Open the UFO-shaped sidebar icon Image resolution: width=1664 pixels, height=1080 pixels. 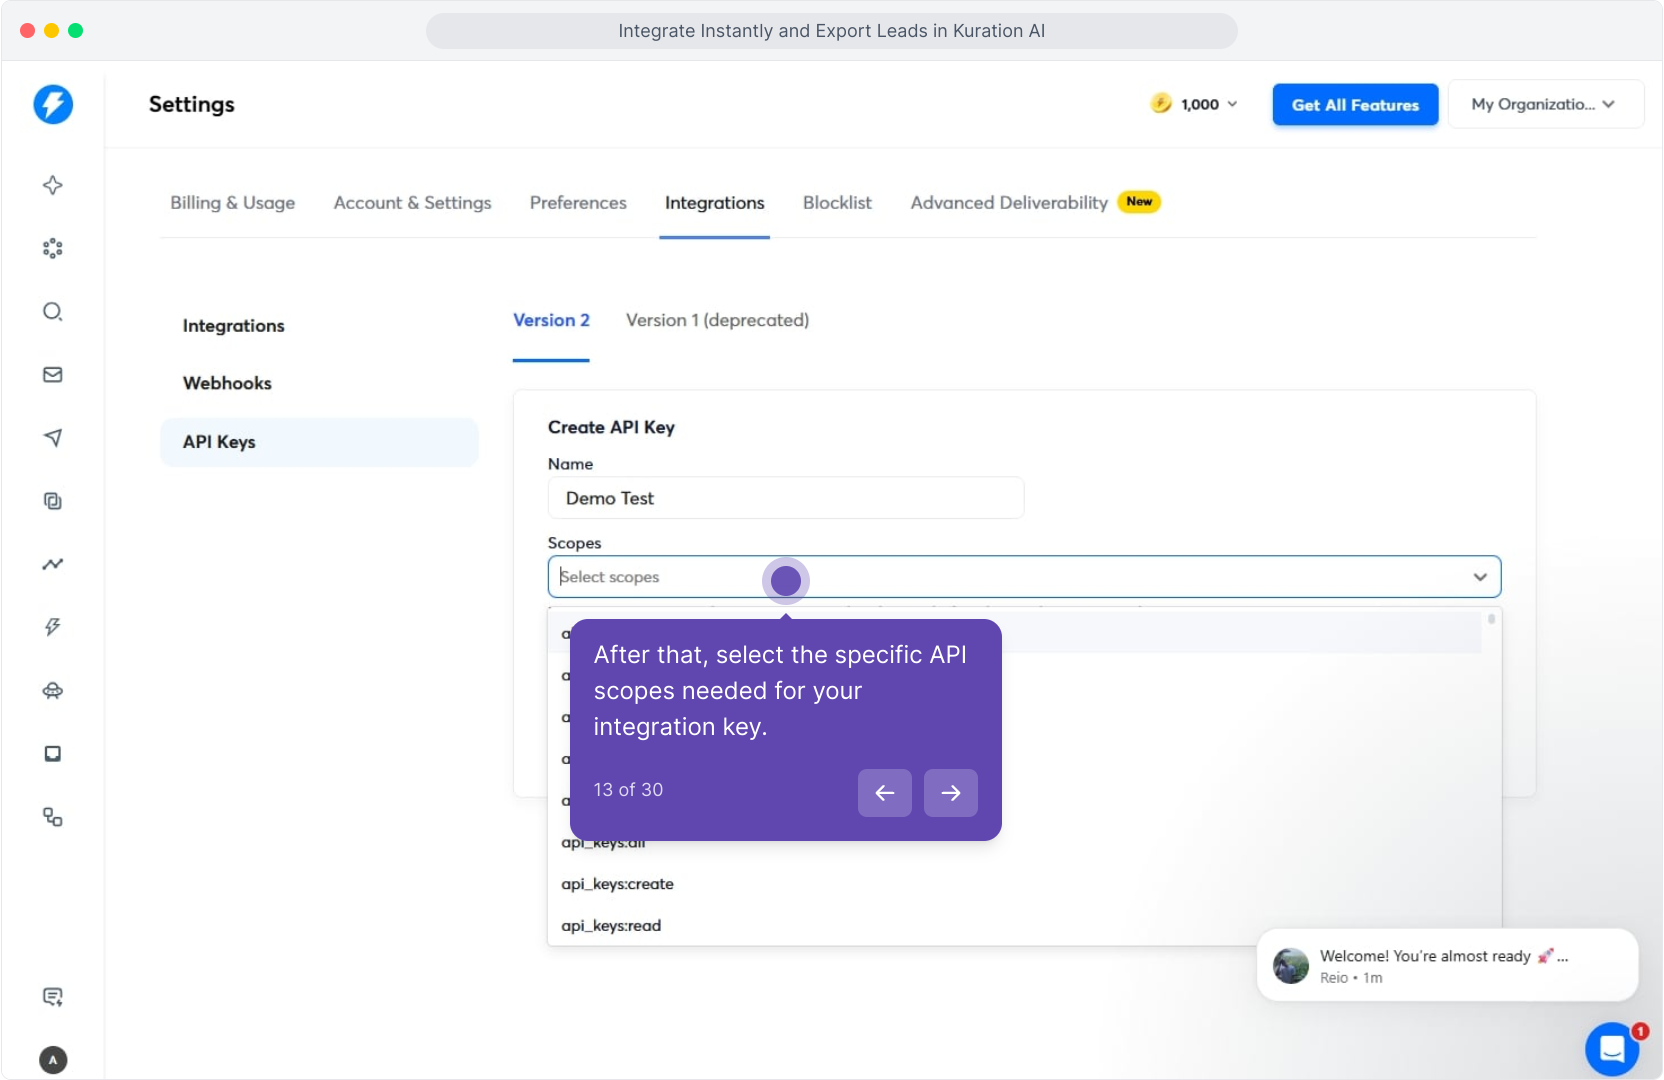(x=53, y=691)
